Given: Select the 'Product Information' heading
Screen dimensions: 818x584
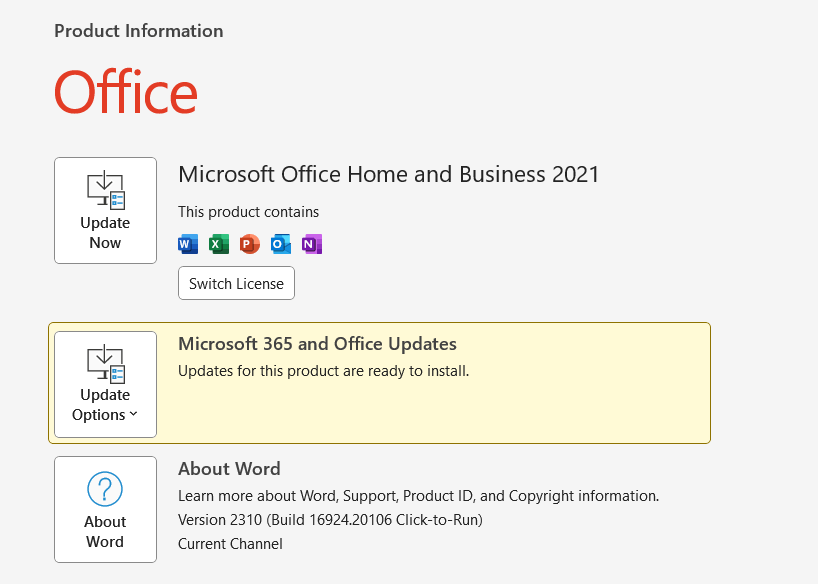Looking at the screenshot, I should click(x=139, y=31).
